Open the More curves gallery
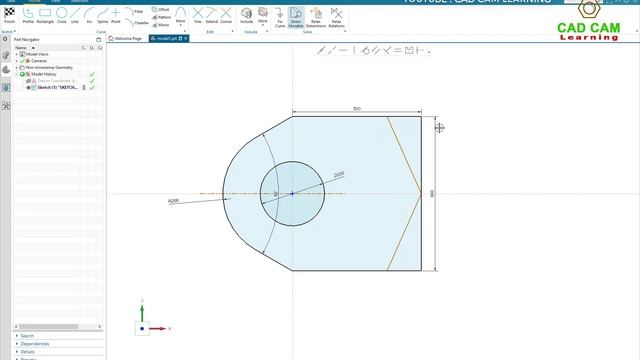Image resolution: width=640 pixels, height=360 pixels. tap(180, 16)
